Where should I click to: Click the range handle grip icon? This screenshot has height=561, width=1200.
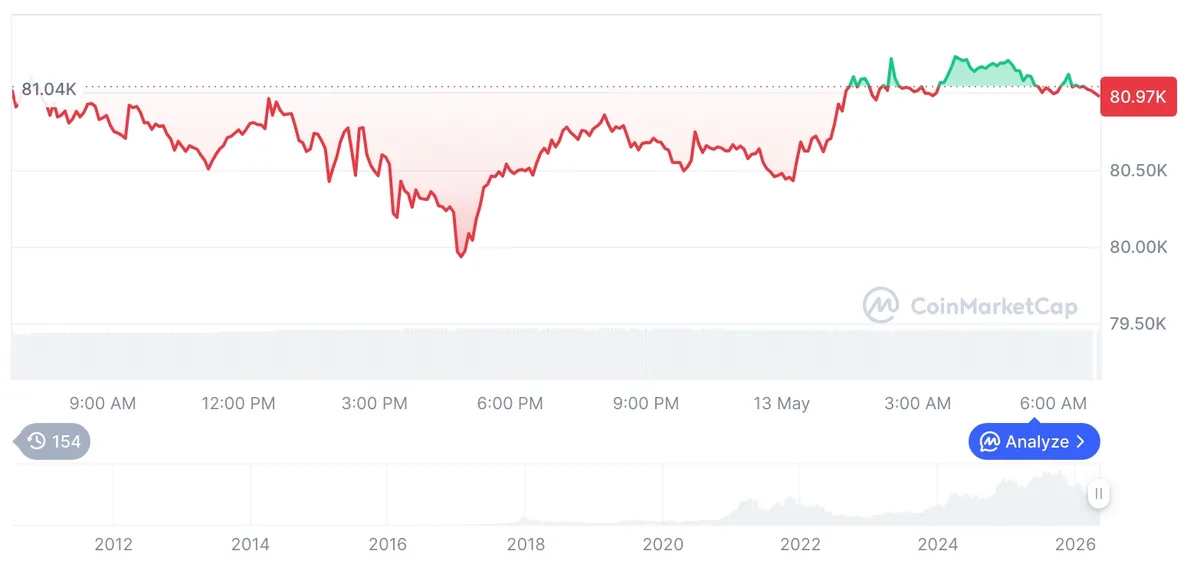click(x=1098, y=493)
